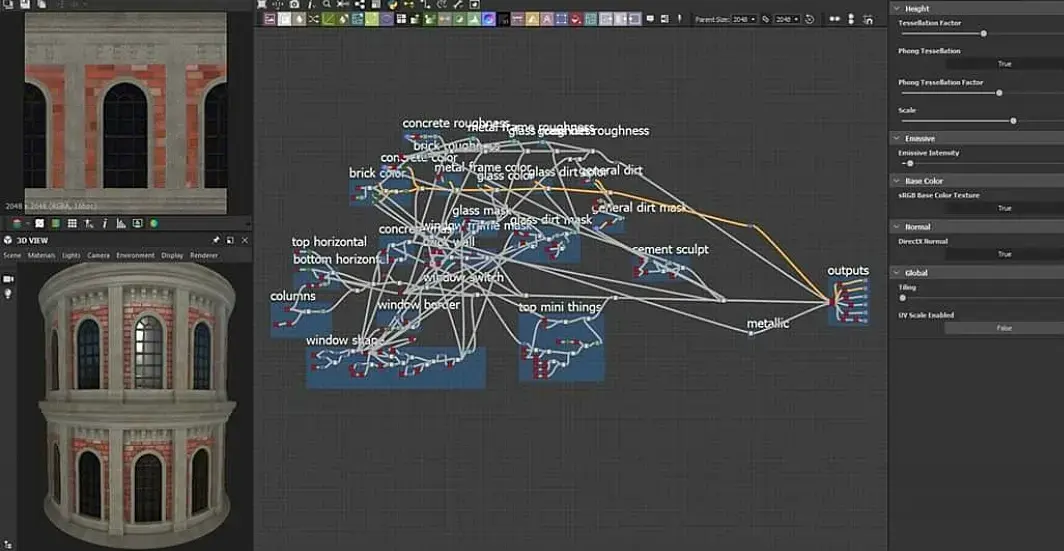Viewport: 1064px width, 551px height.
Task: Click the 'window border' frame label
Action: [419, 305]
